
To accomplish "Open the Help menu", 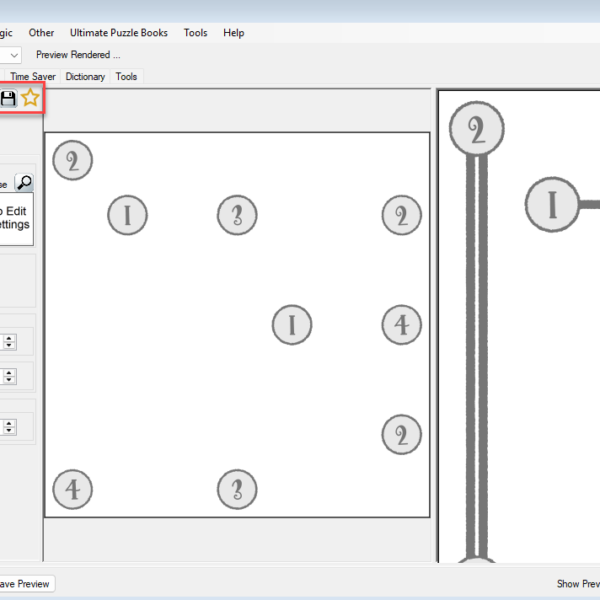I will tap(234, 33).
